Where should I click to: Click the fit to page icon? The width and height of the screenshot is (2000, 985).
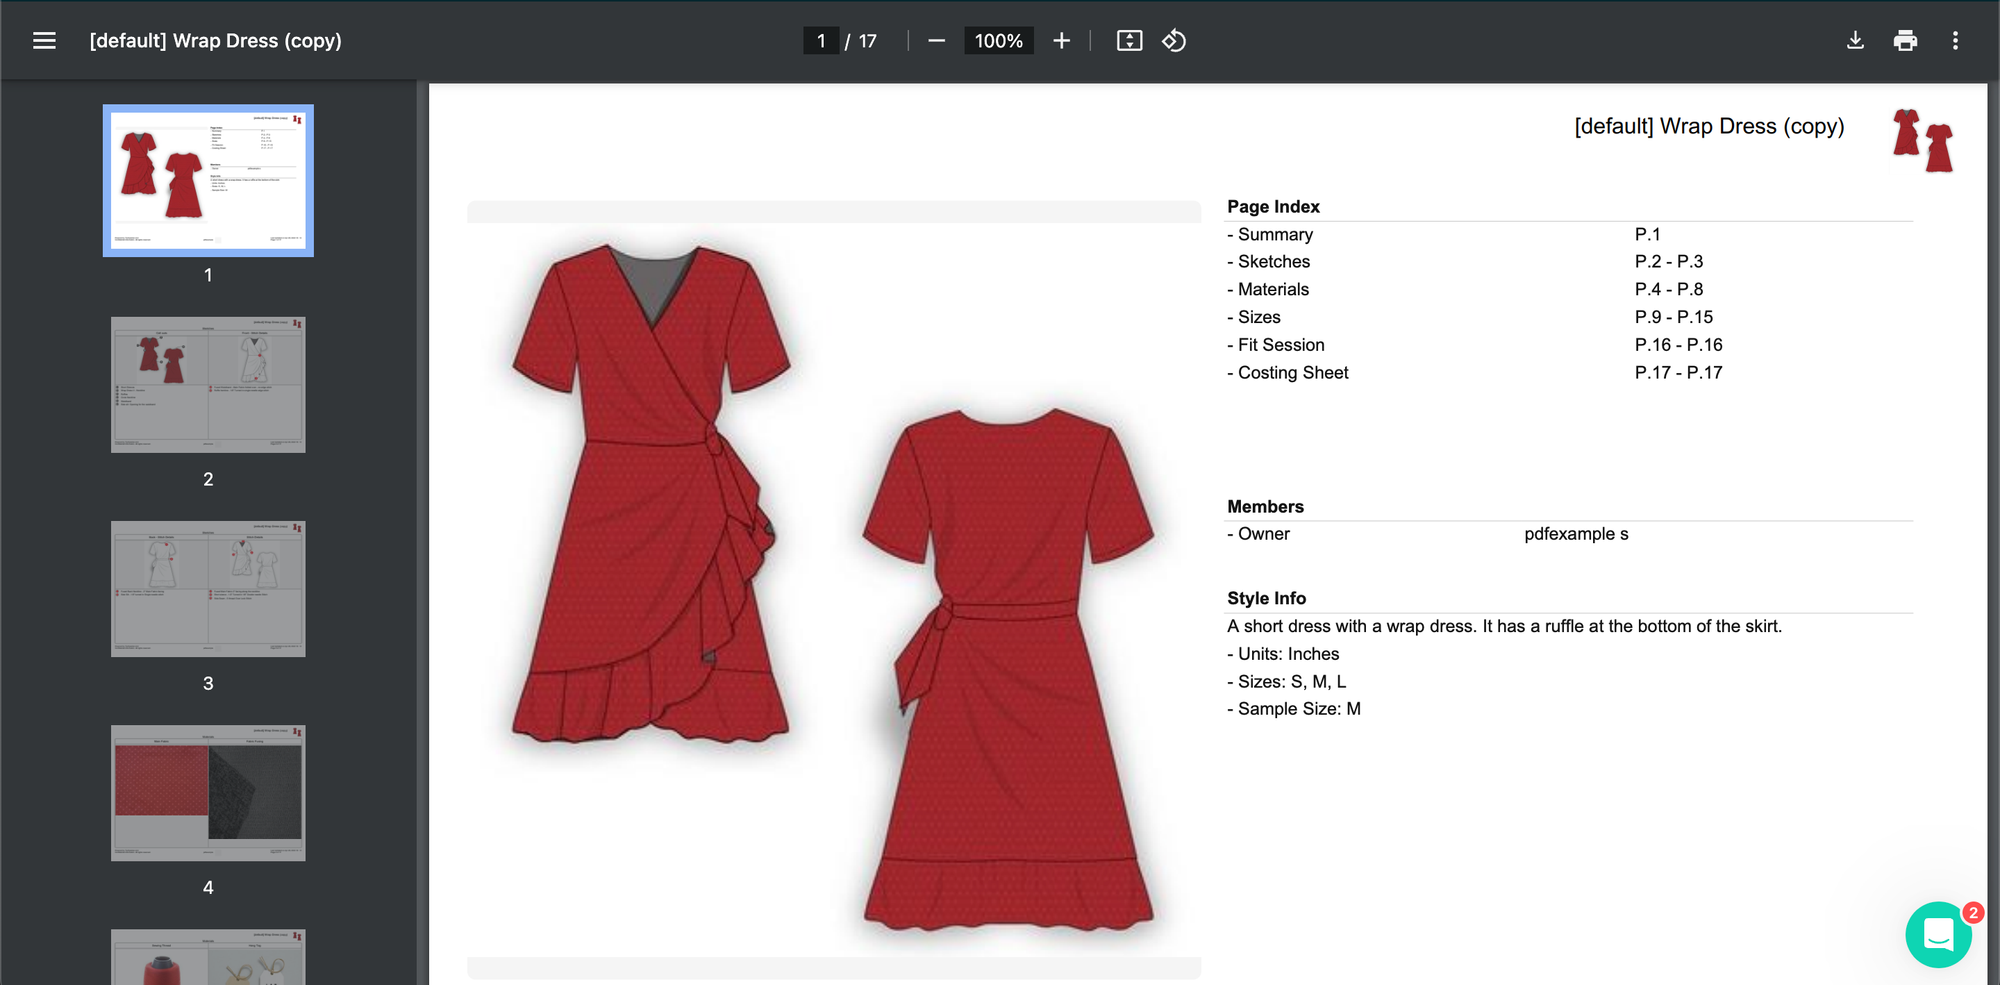click(x=1129, y=41)
